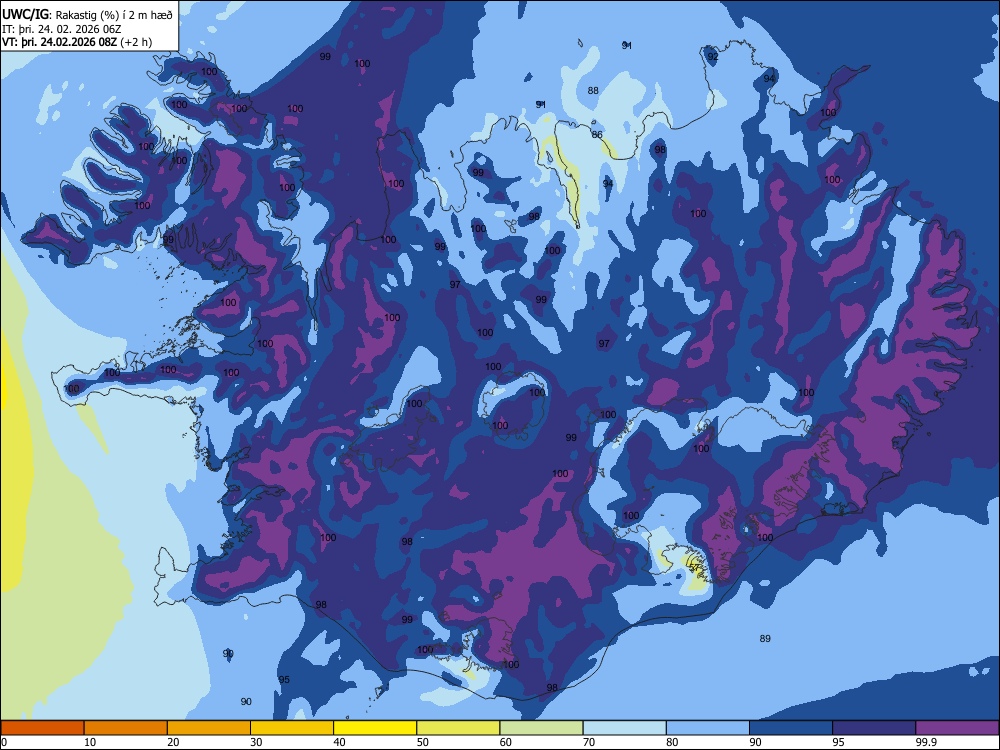Click the legend tick label 20
The width and height of the screenshot is (1000, 750).
pyautogui.click(x=173, y=742)
